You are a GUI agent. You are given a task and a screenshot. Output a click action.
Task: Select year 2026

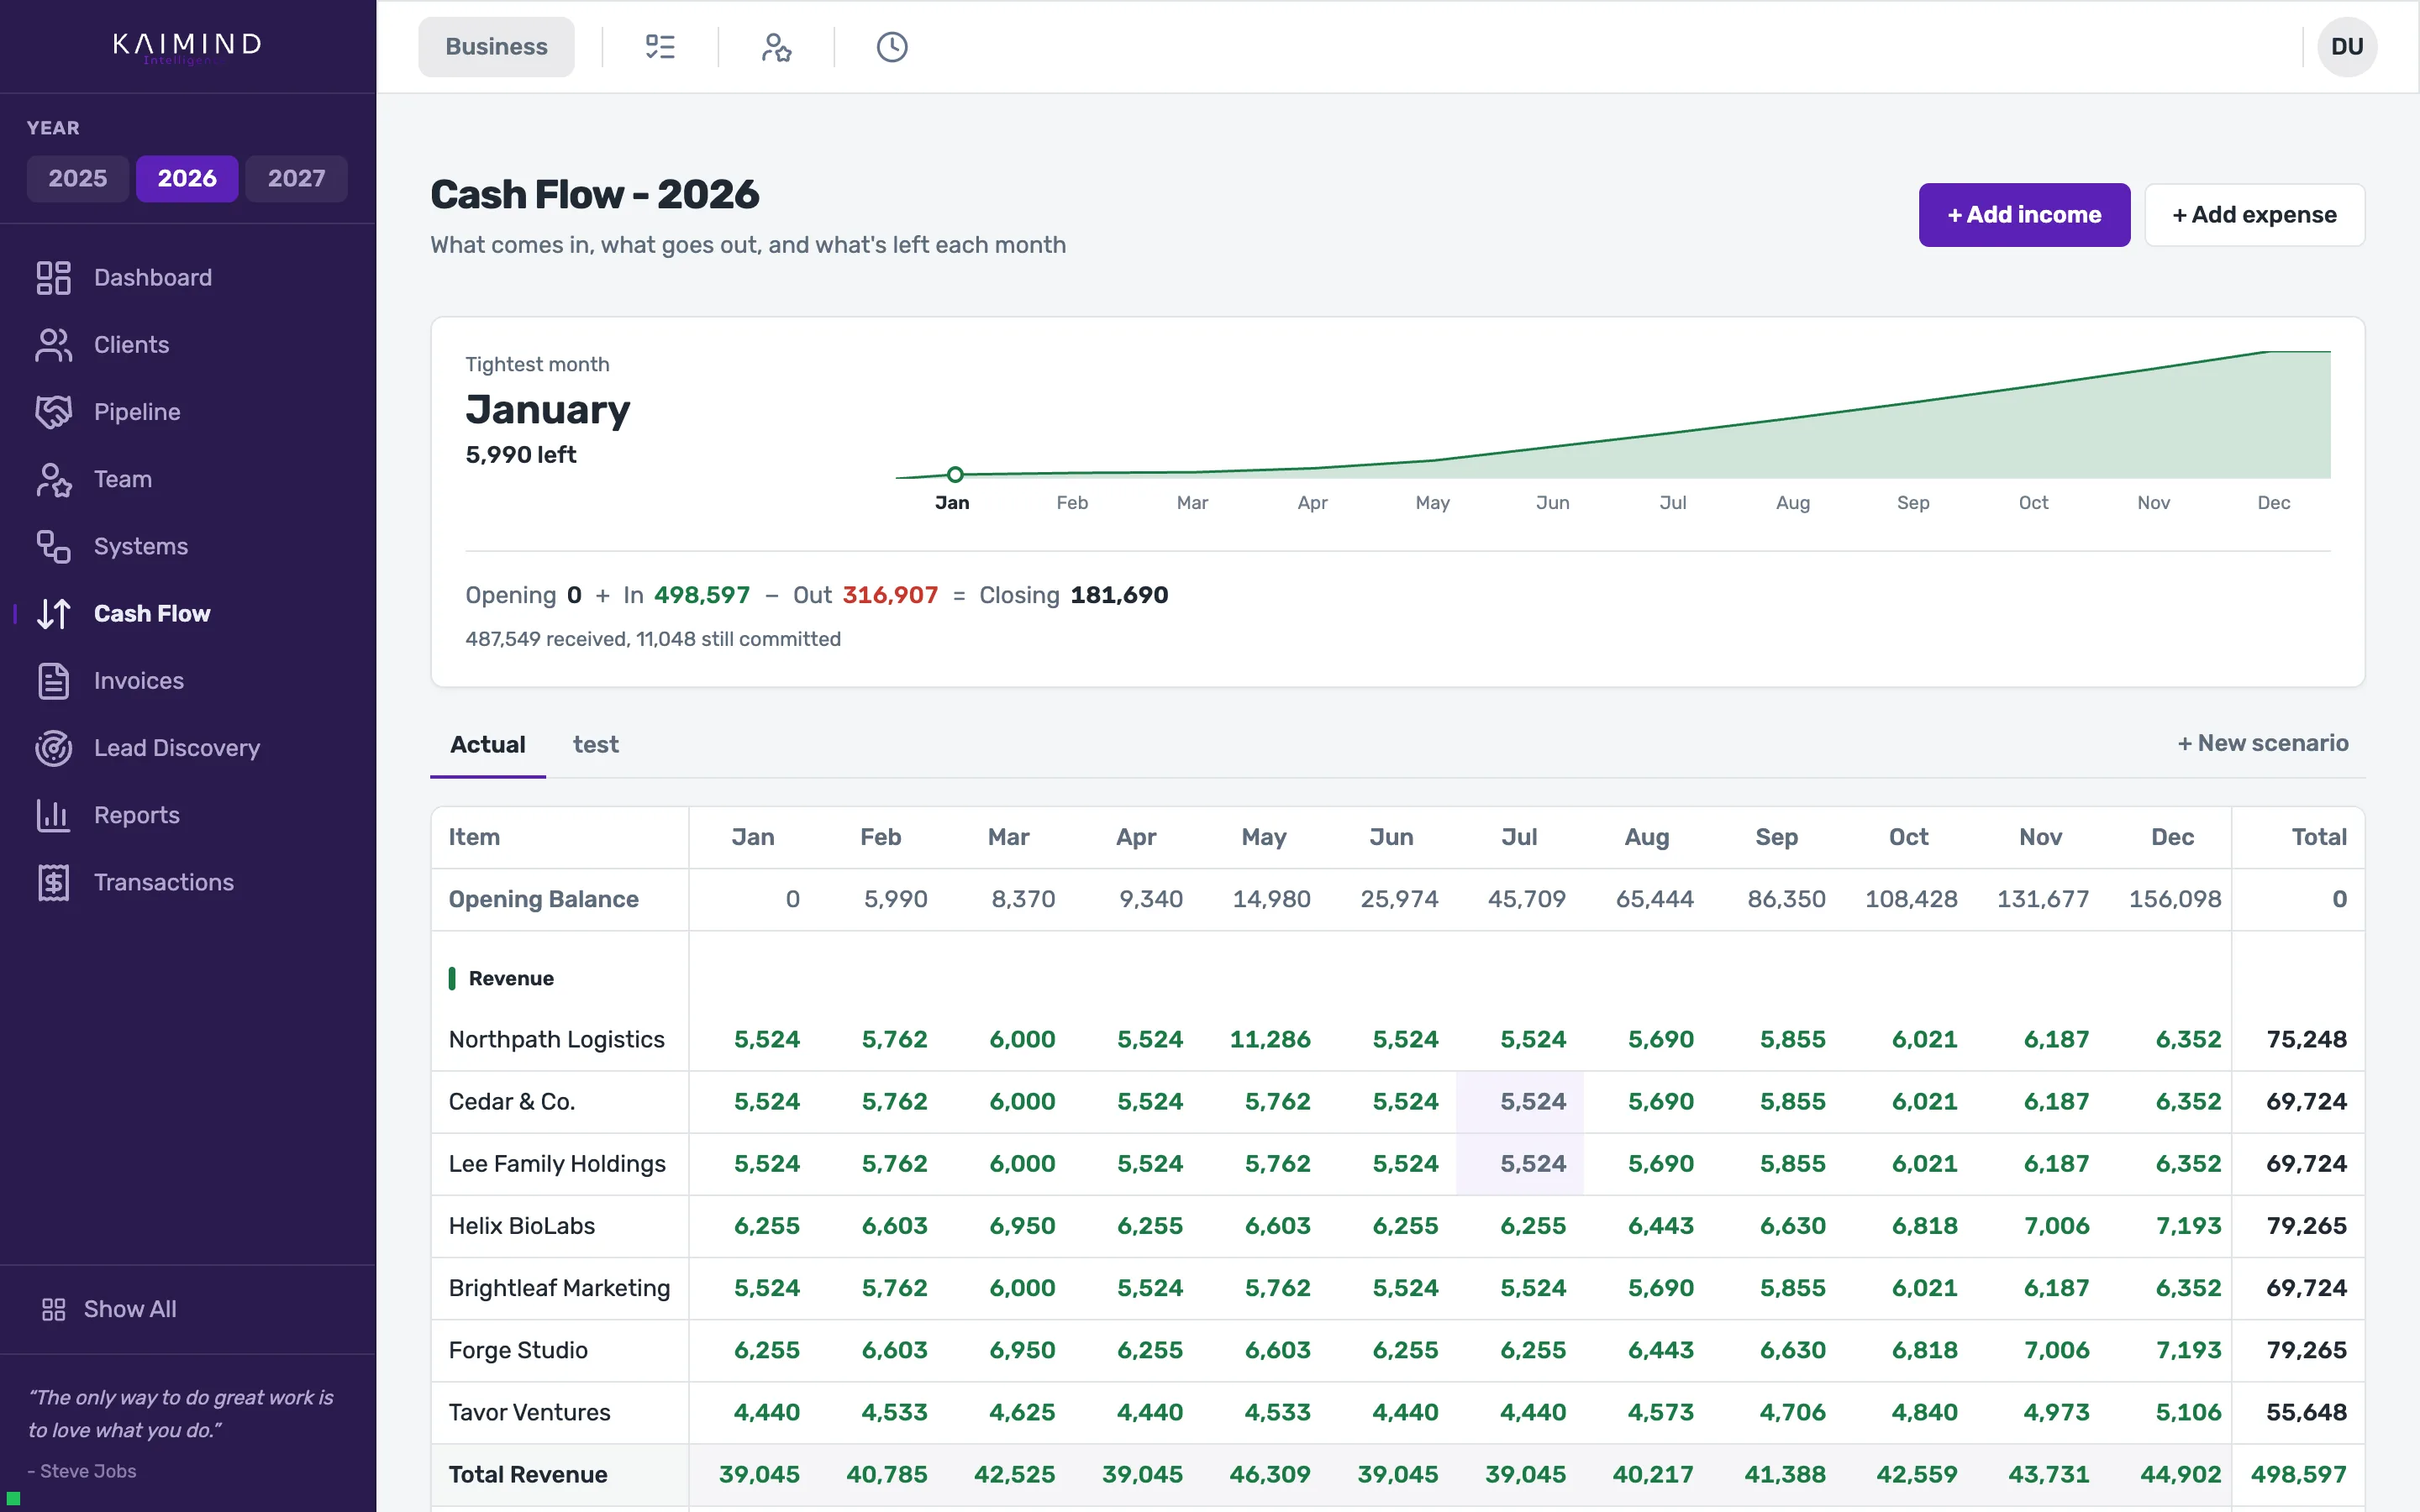click(x=187, y=179)
